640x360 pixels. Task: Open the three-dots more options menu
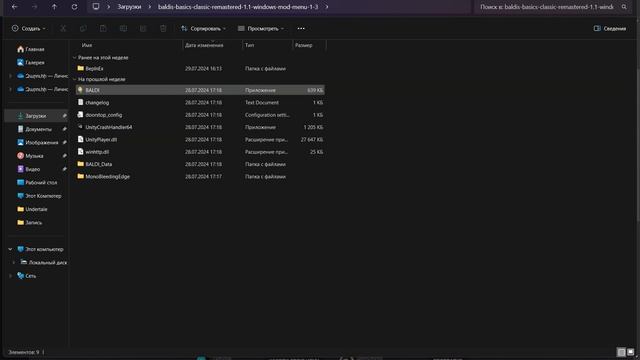click(x=301, y=29)
